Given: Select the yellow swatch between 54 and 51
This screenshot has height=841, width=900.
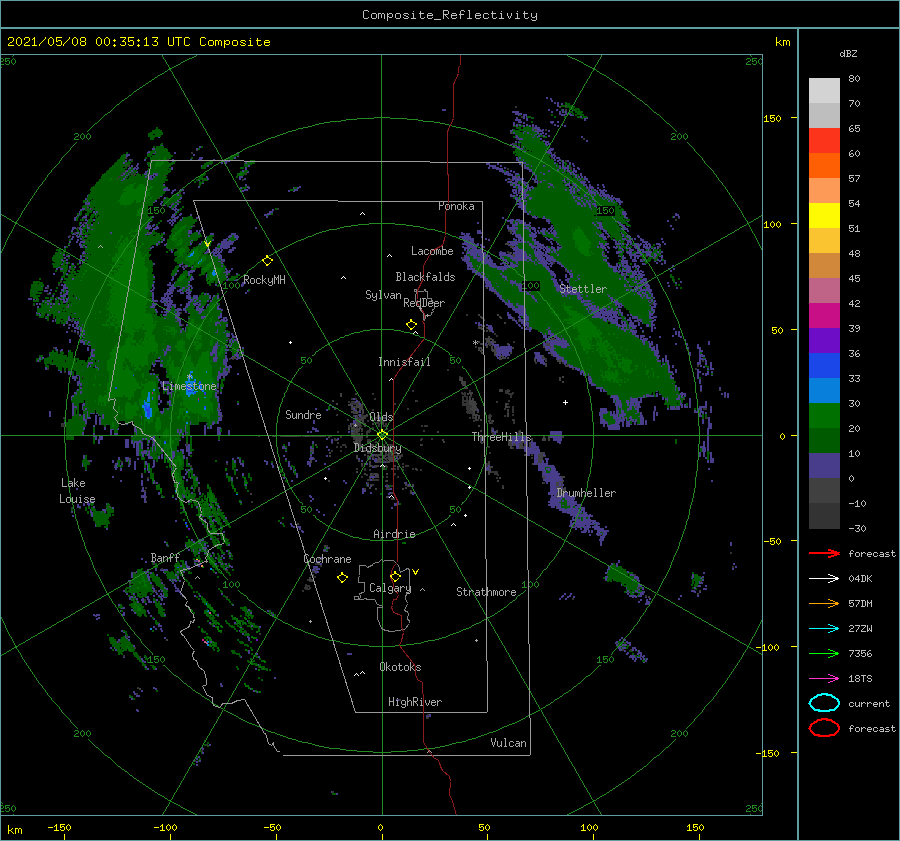Looking at the screenshot, I should click(824, 216).
